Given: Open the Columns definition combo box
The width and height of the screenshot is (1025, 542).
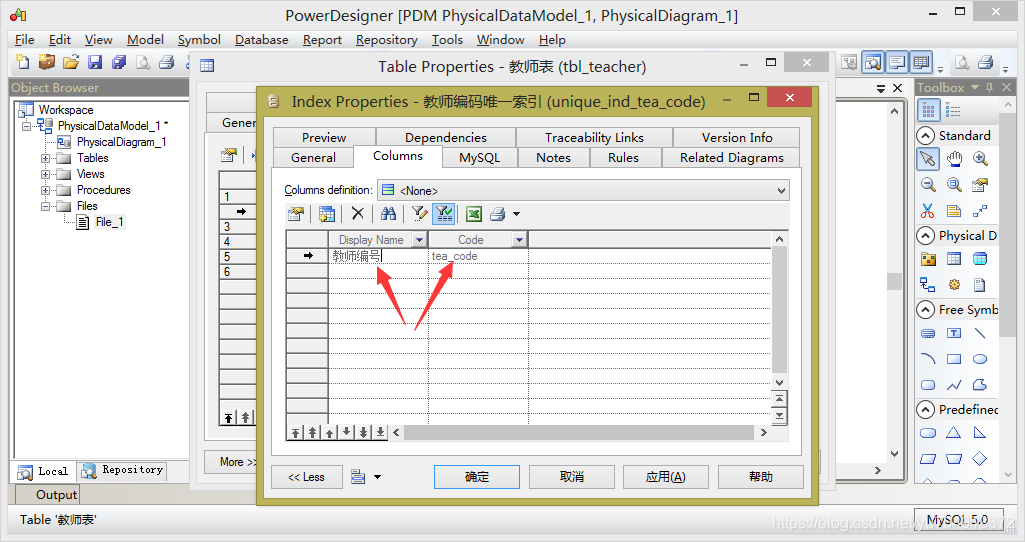Looking at the screenshot, I should click(x=584, y=190).
